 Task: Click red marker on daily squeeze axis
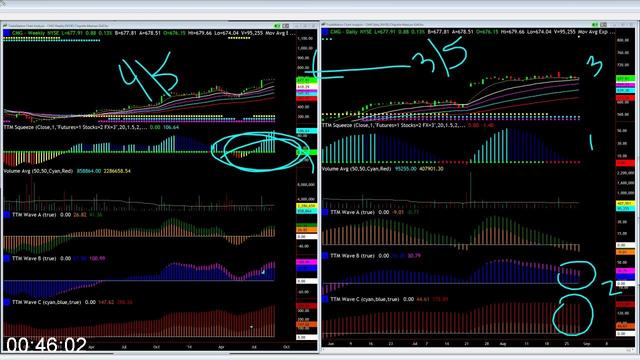(625, 163)
